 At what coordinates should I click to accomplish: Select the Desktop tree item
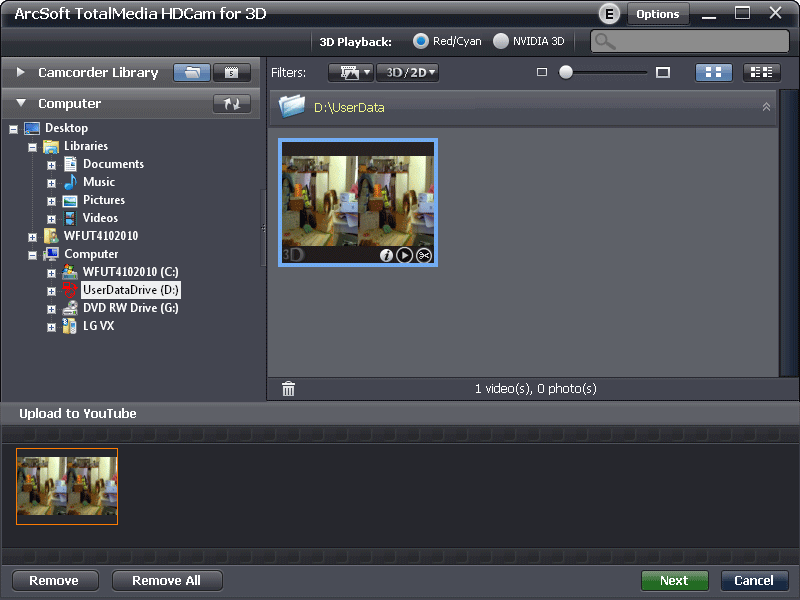pos(66,128)
